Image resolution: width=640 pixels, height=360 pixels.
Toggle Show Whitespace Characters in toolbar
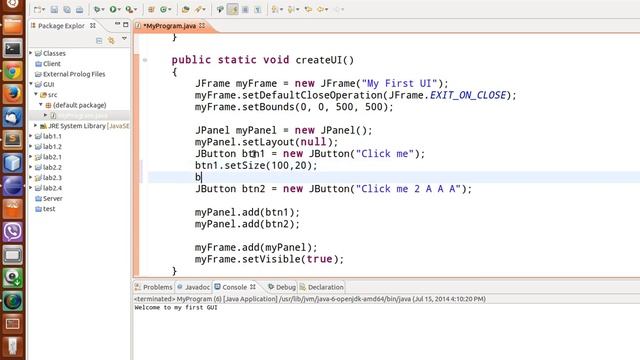click(258, 9)
